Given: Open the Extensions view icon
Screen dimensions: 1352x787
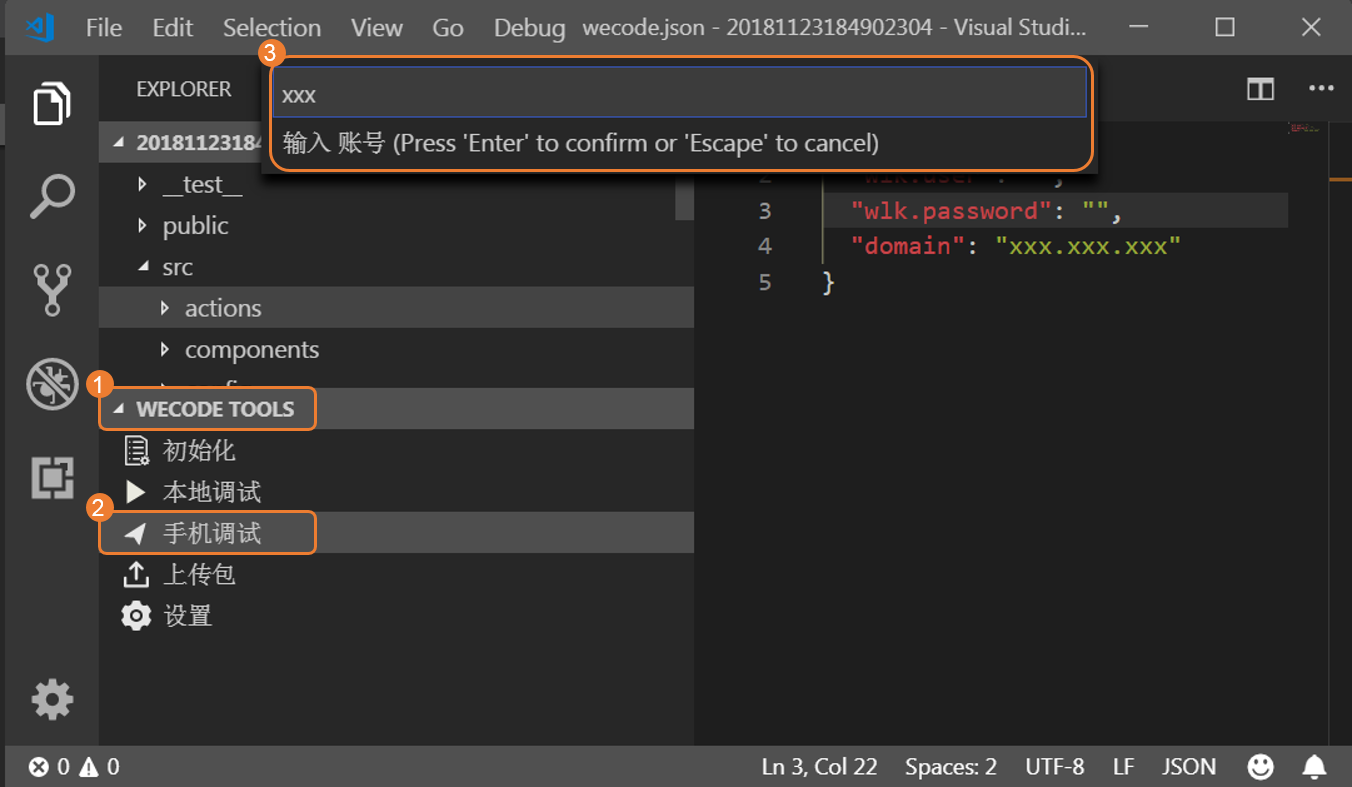Looking at the screenshot, I should point(52,477).
